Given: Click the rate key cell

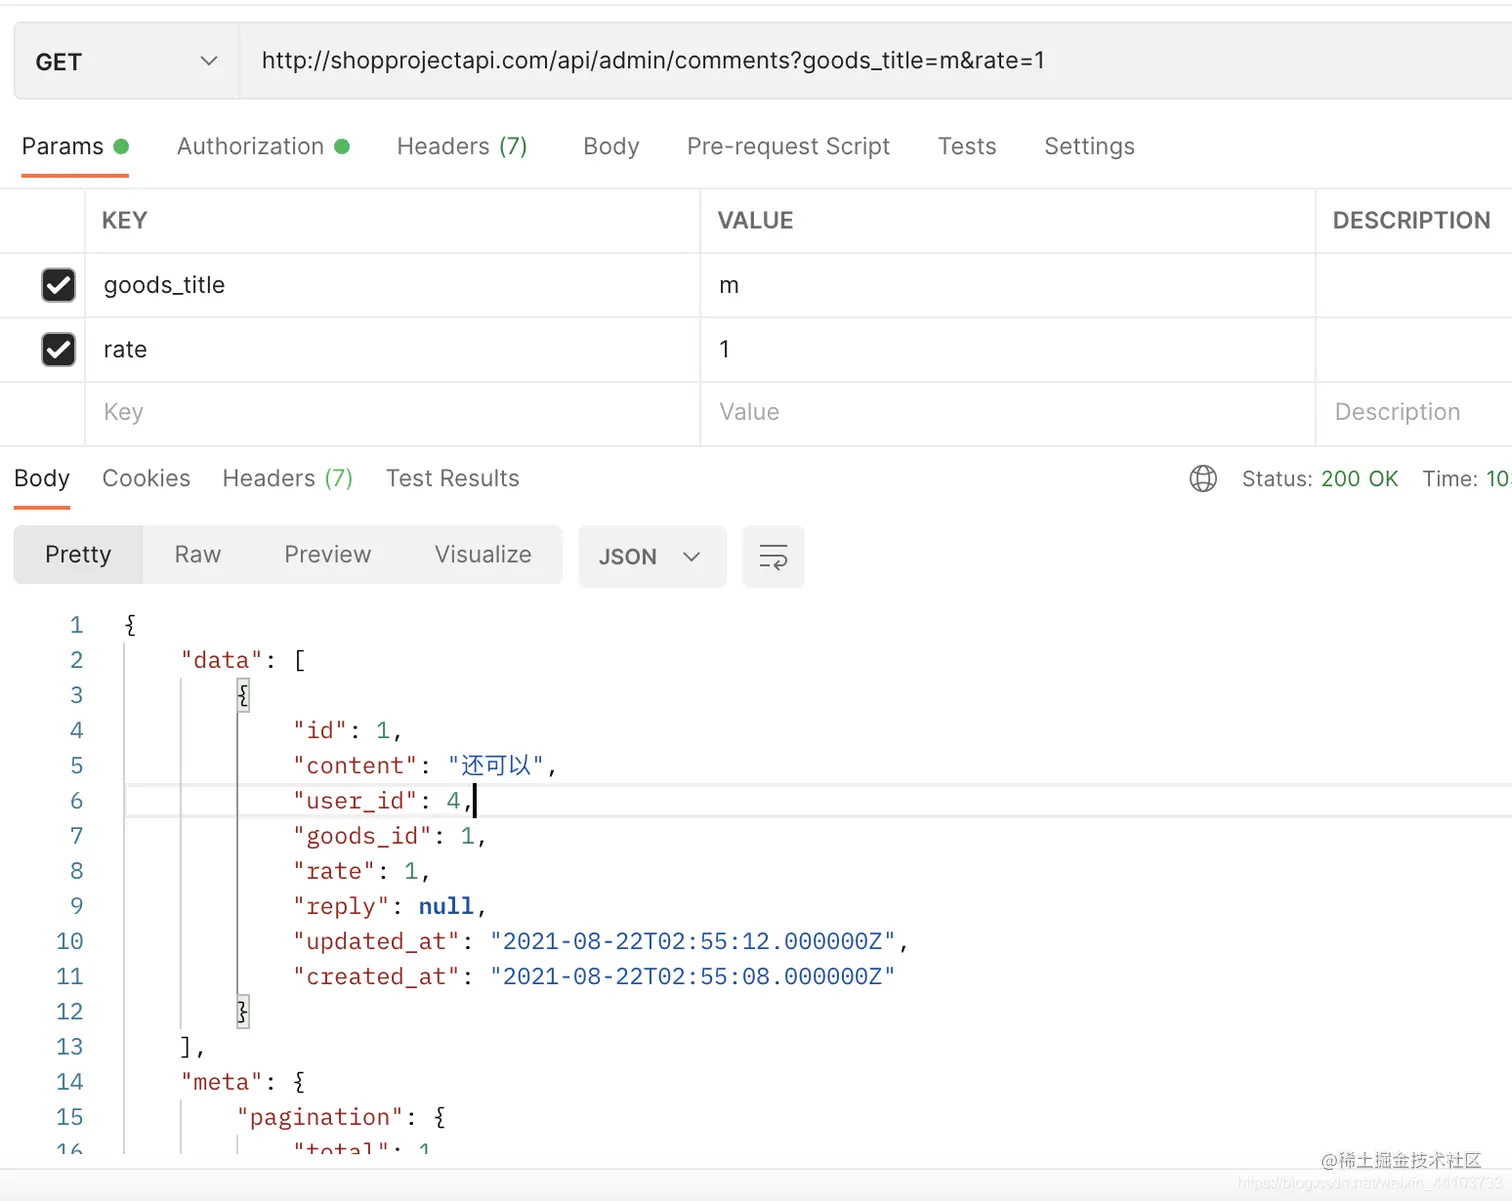Looking at the screenshot, I should (x=392, y=349).
